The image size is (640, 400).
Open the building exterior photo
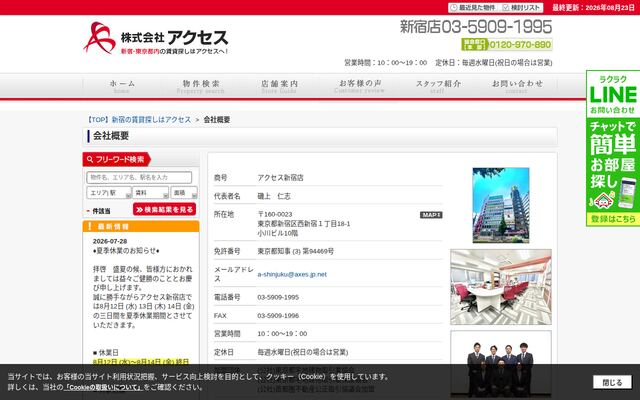pyautogui.click(x=501, y=205)
